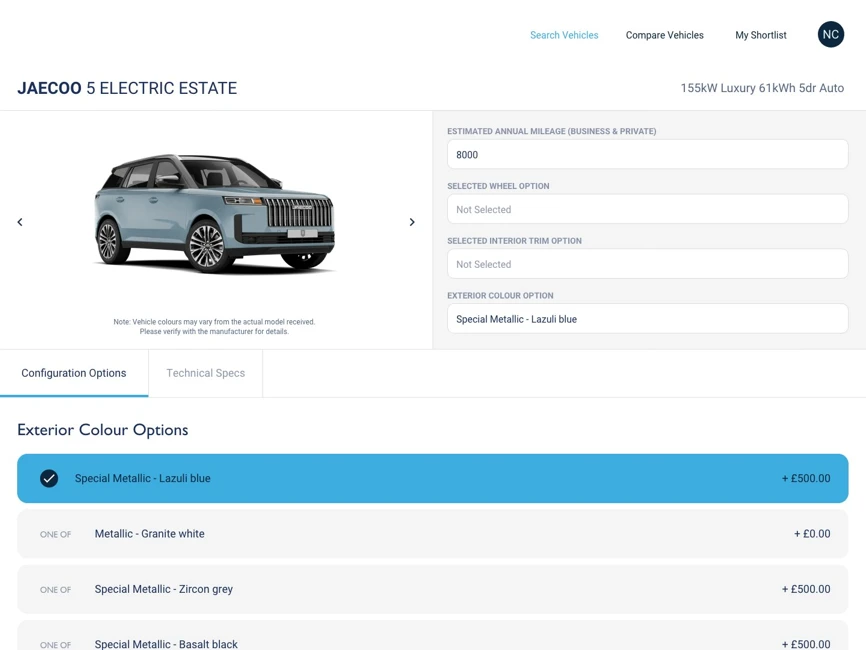This screenshot has height=650, width=866.
Task: Open My Shortlist
Action: coord(761,35)
